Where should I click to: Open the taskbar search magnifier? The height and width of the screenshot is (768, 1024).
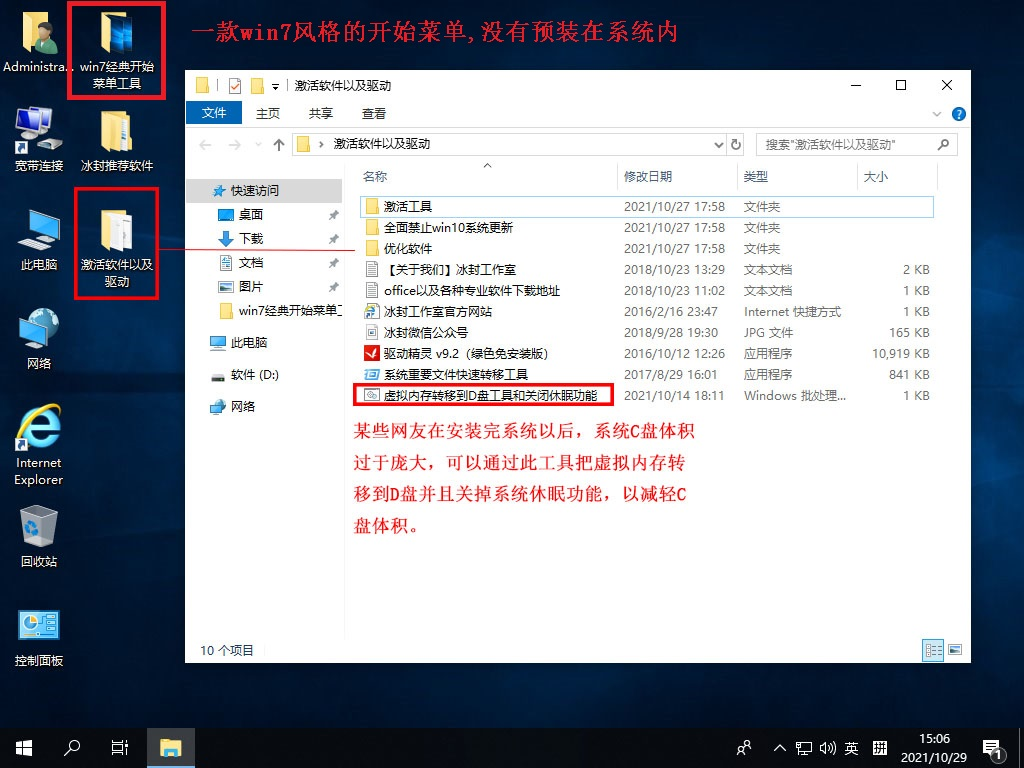pyautogui.click(x=72, y=747)
